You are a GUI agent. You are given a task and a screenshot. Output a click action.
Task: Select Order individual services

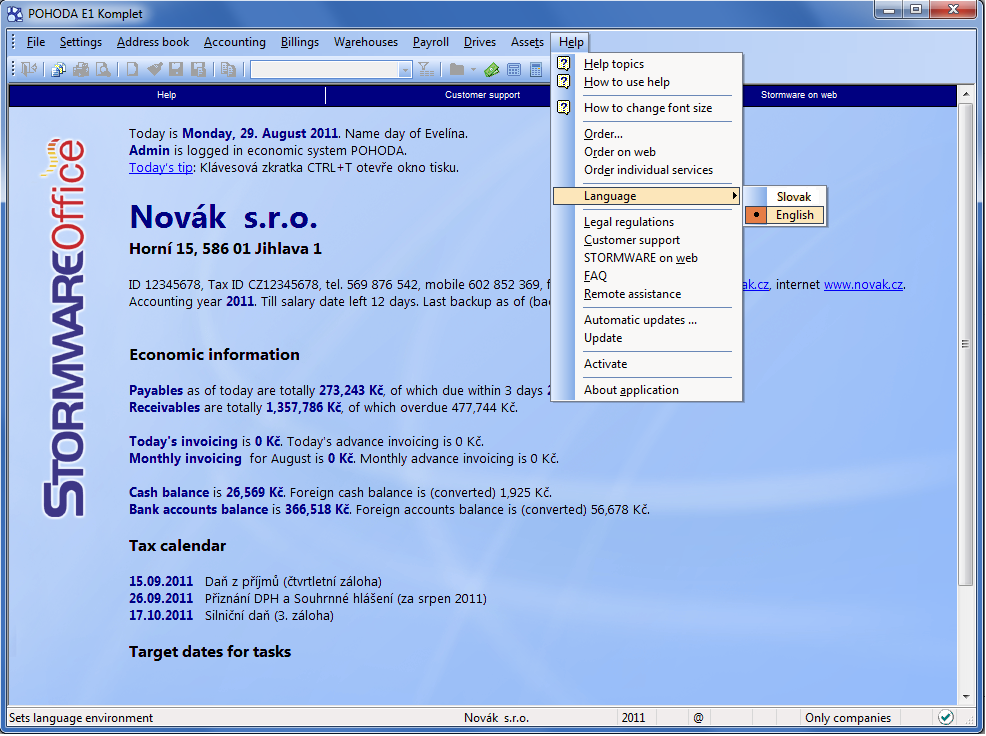pyautogui.click(x=647, y=170)
